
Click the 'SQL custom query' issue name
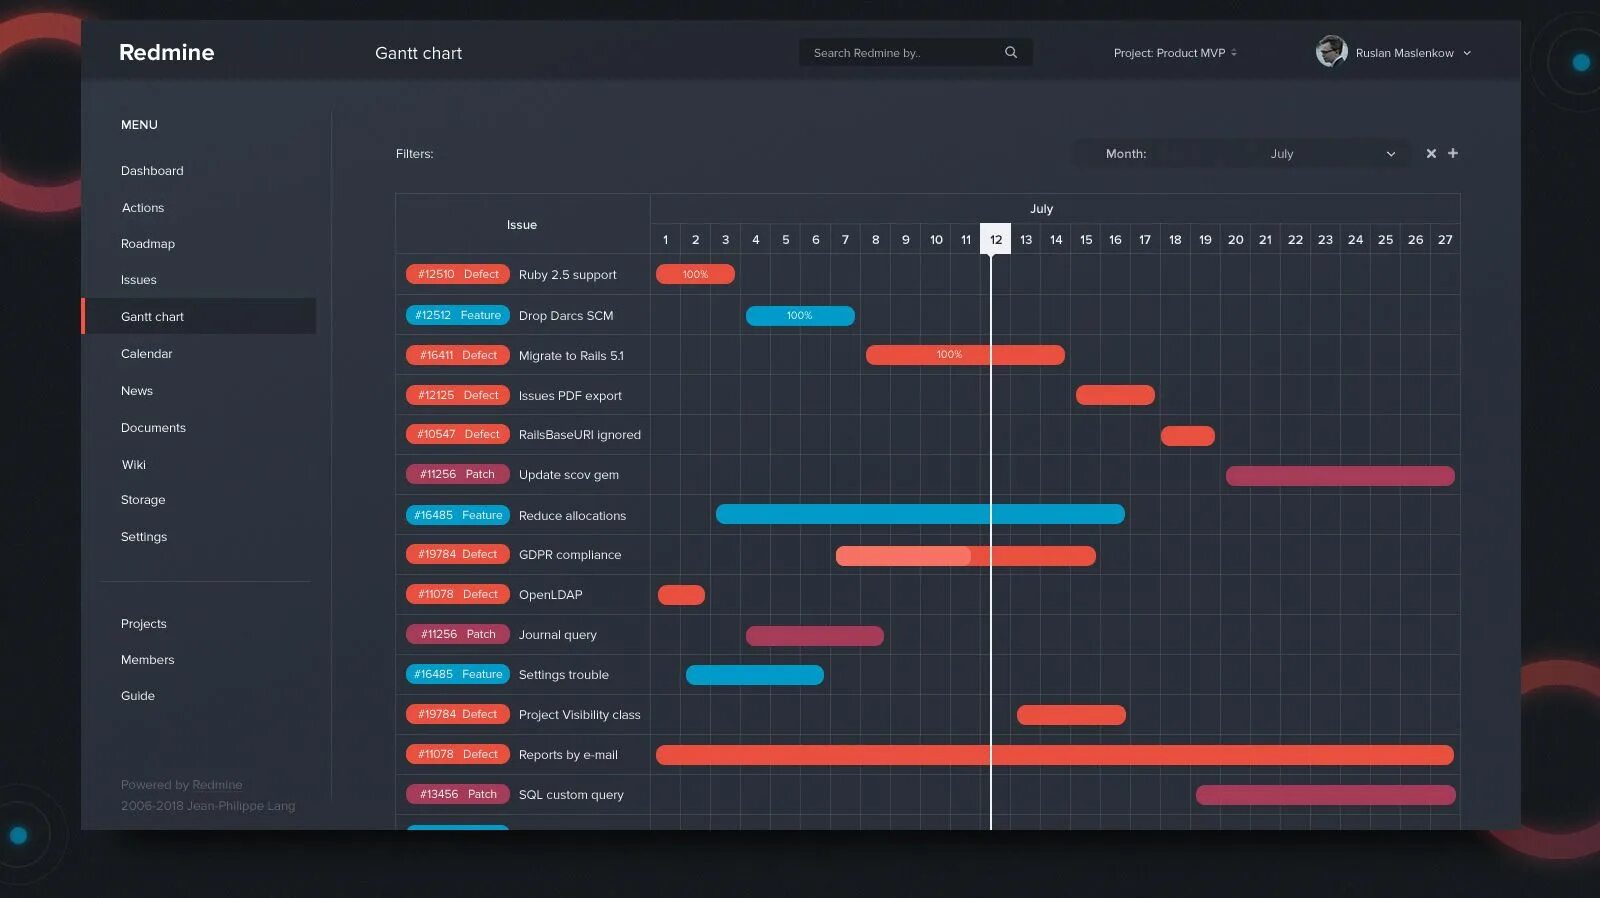coord(571,795)
